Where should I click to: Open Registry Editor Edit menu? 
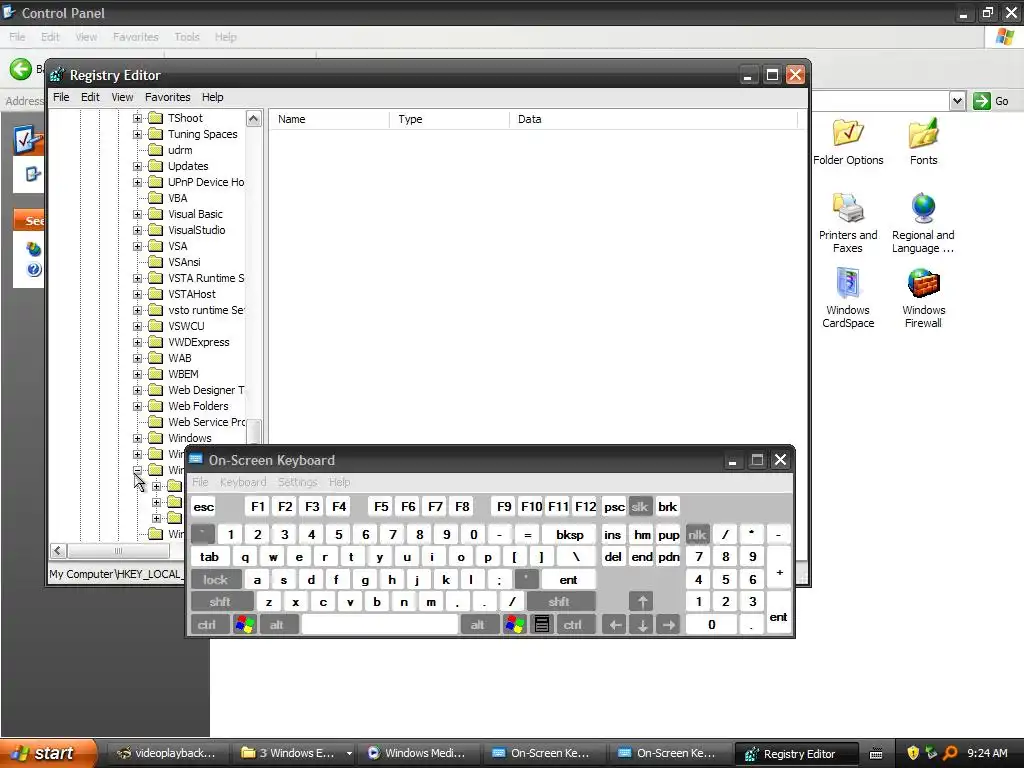90,97
